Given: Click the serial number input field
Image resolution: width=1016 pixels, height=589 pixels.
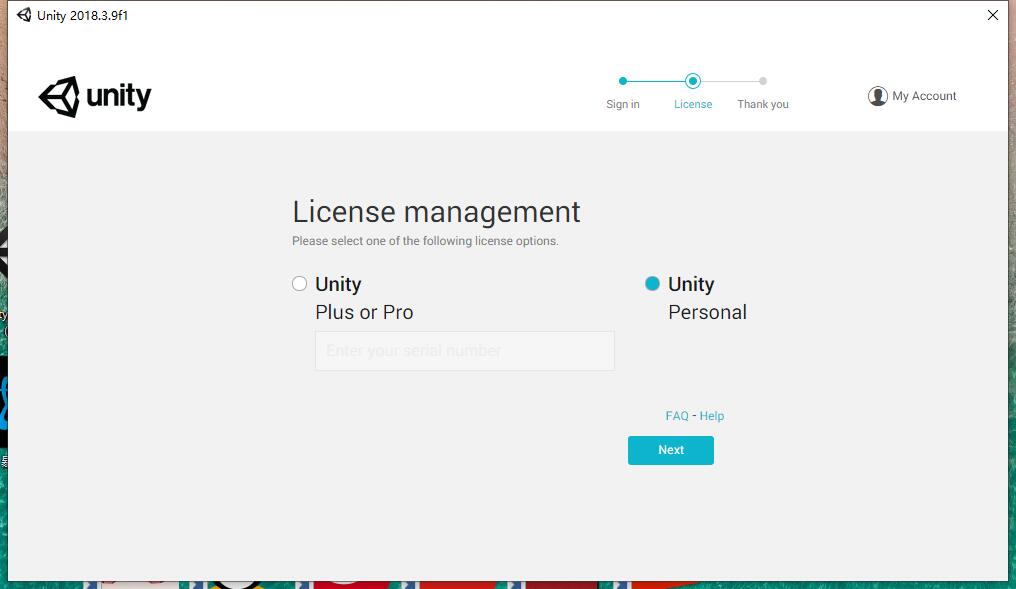Looking at the screenshot, I should pyautogui.click(x=465, y=351).
